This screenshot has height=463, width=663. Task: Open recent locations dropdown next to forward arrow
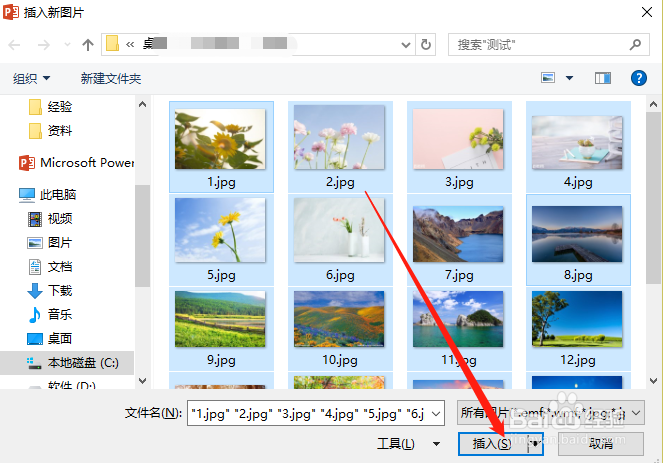click(67, 44)
